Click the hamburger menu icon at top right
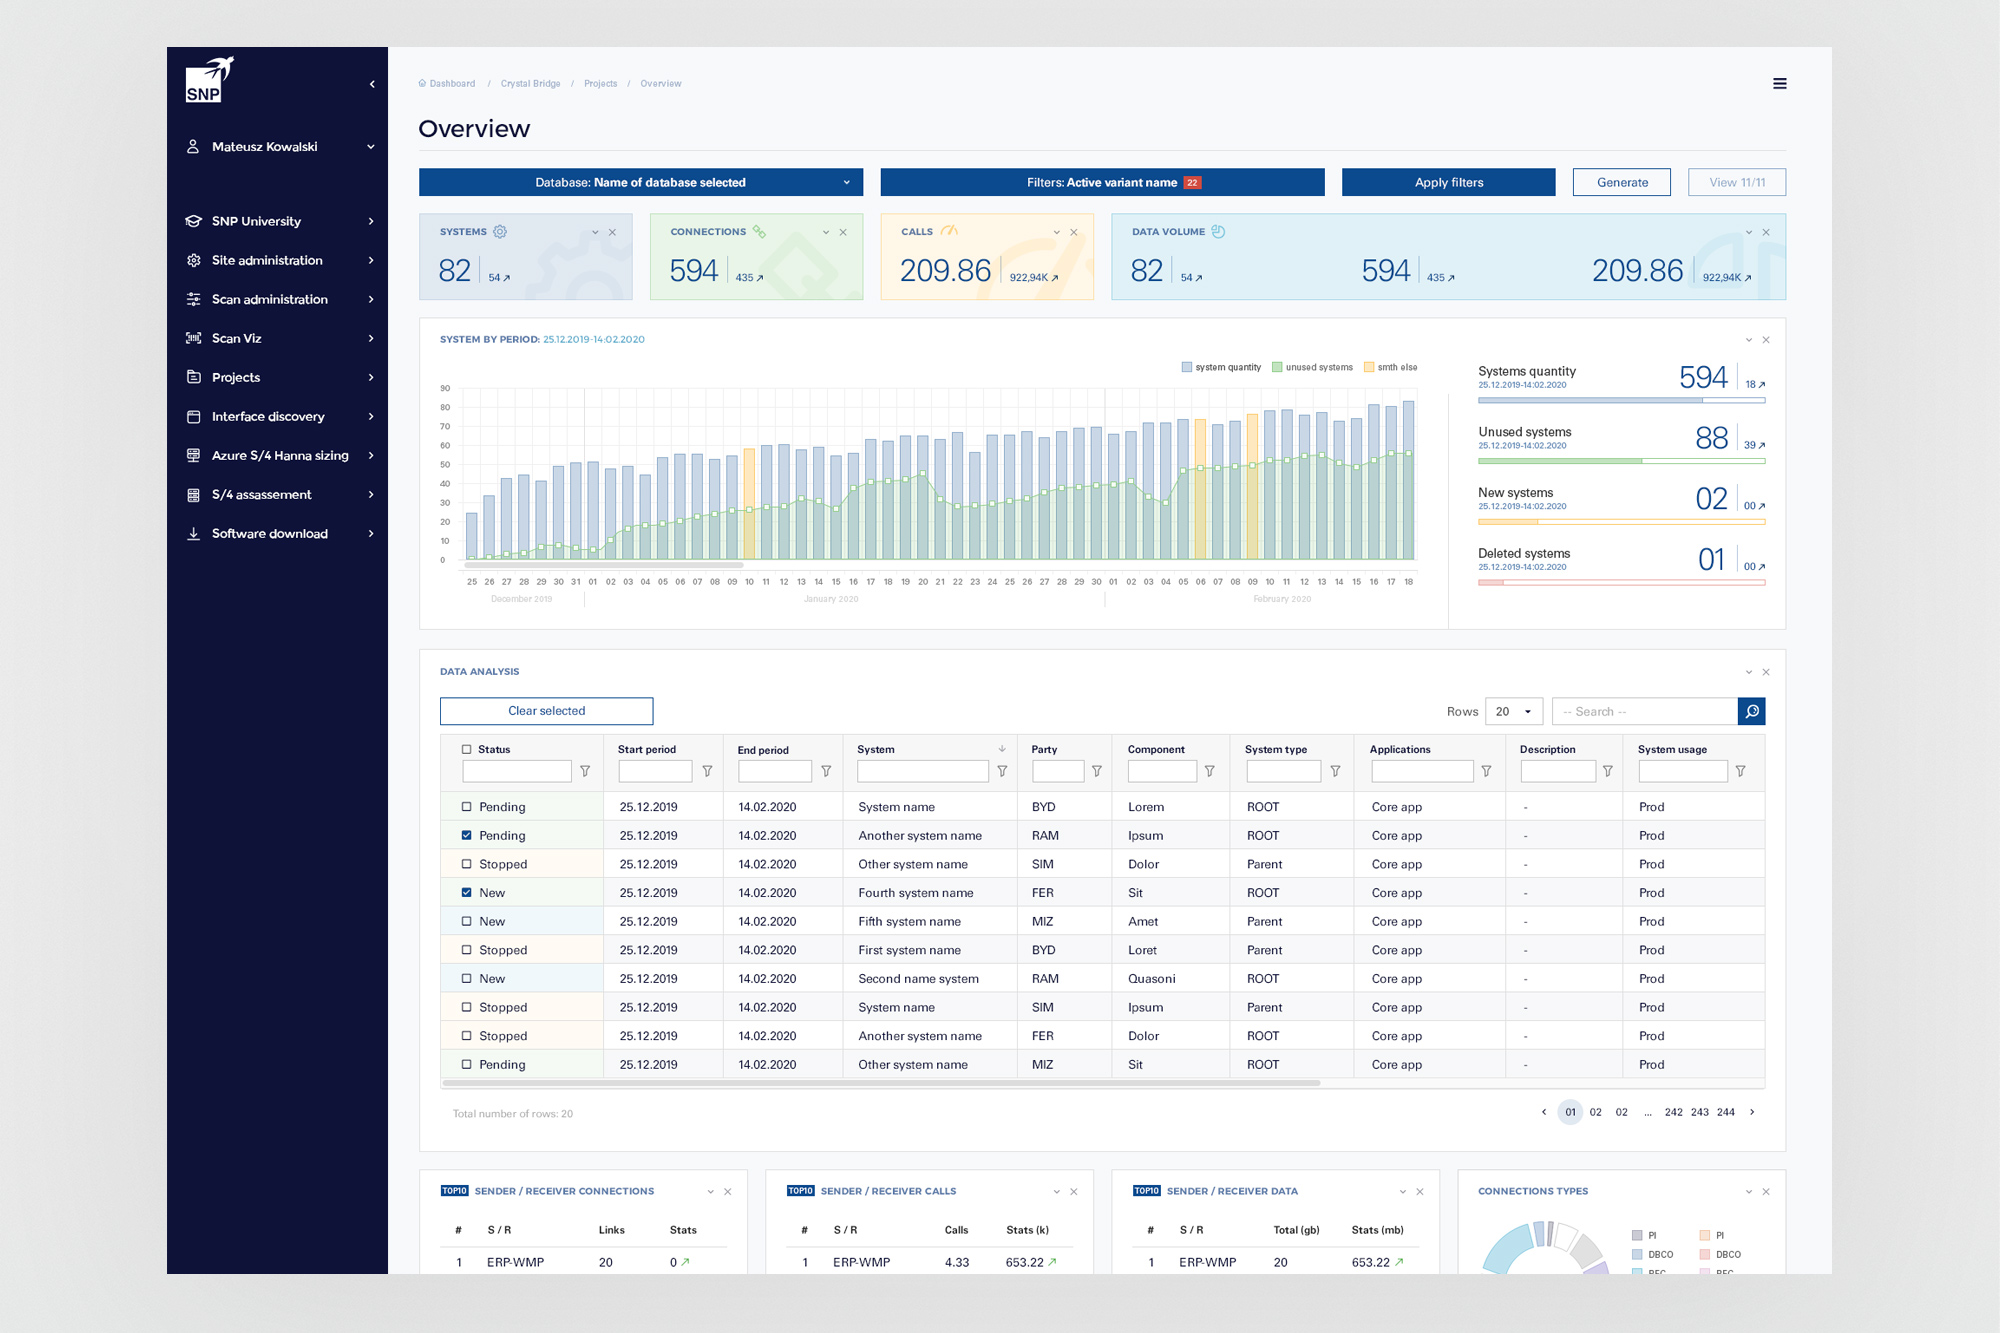Viewport: 2000px width, 1333px height. [x=1779, y=84]
